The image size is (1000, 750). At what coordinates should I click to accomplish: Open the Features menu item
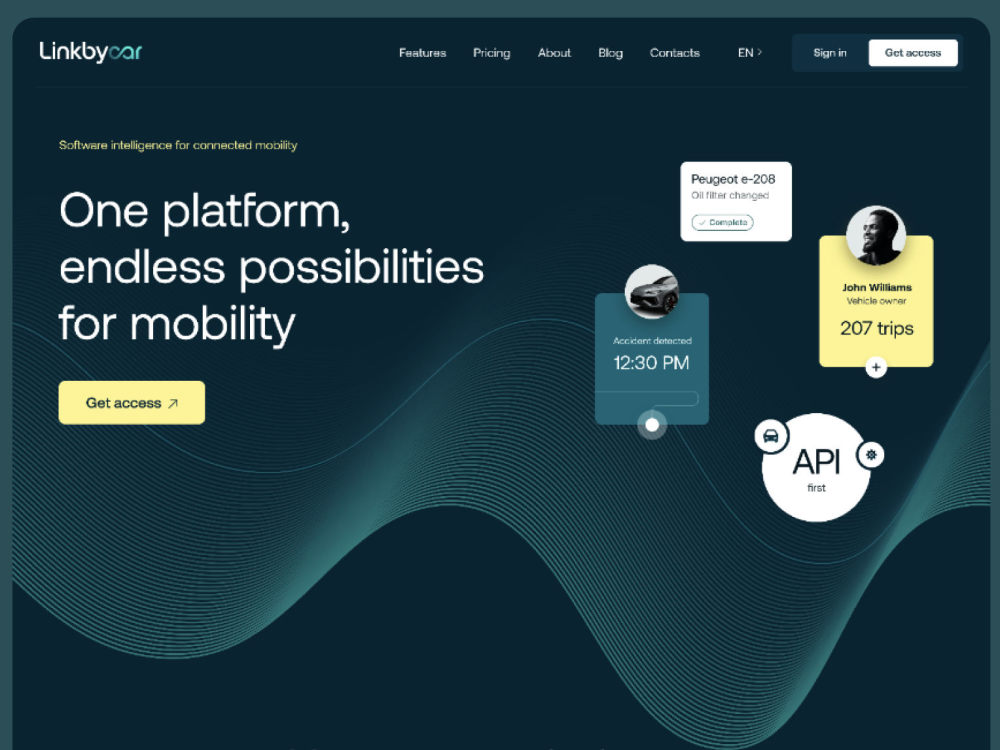point(422,53)
